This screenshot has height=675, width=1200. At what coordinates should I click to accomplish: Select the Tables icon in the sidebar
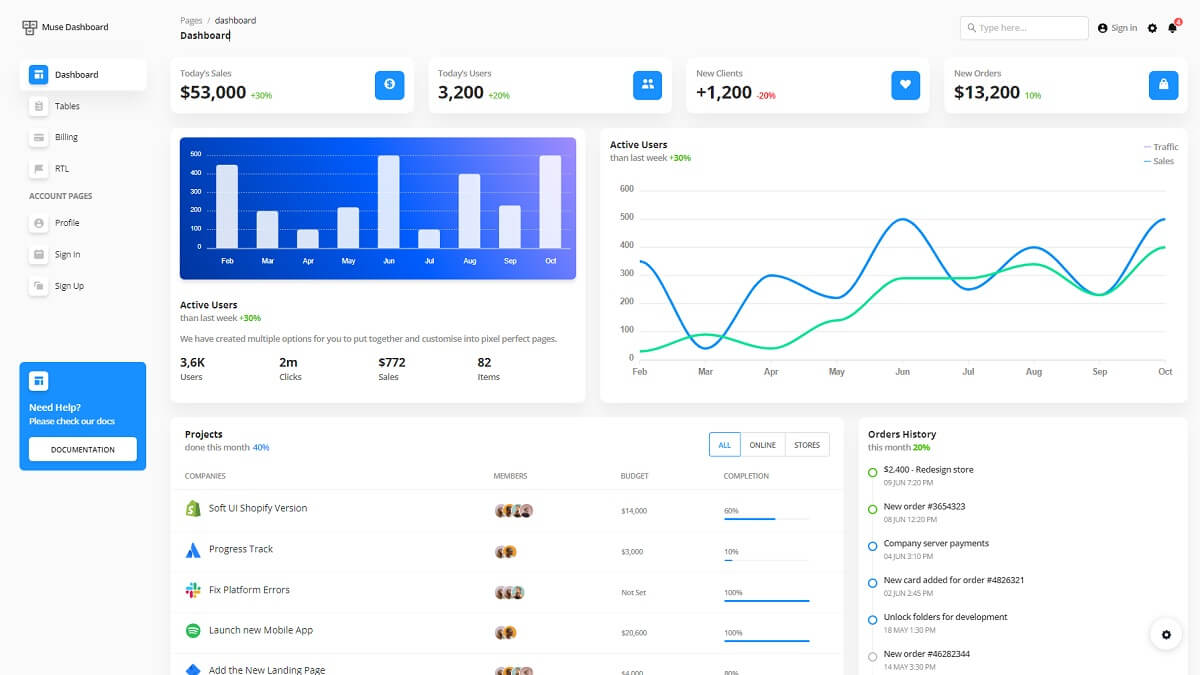[38, 105]
